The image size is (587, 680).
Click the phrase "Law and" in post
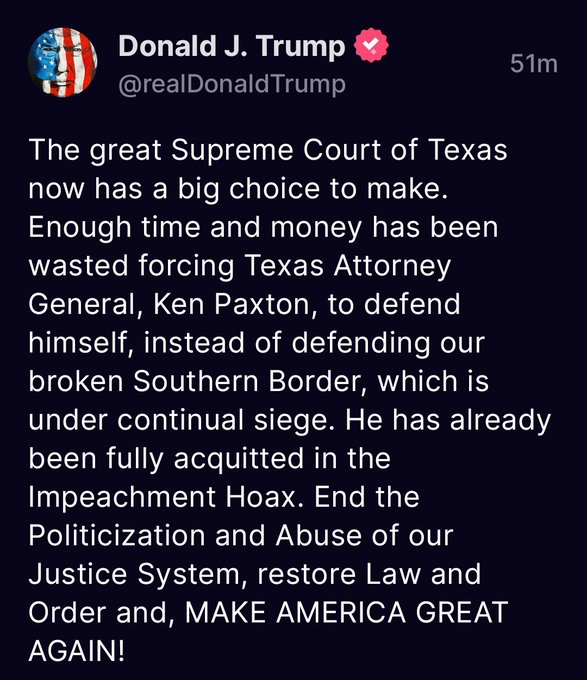pos(423,574)
